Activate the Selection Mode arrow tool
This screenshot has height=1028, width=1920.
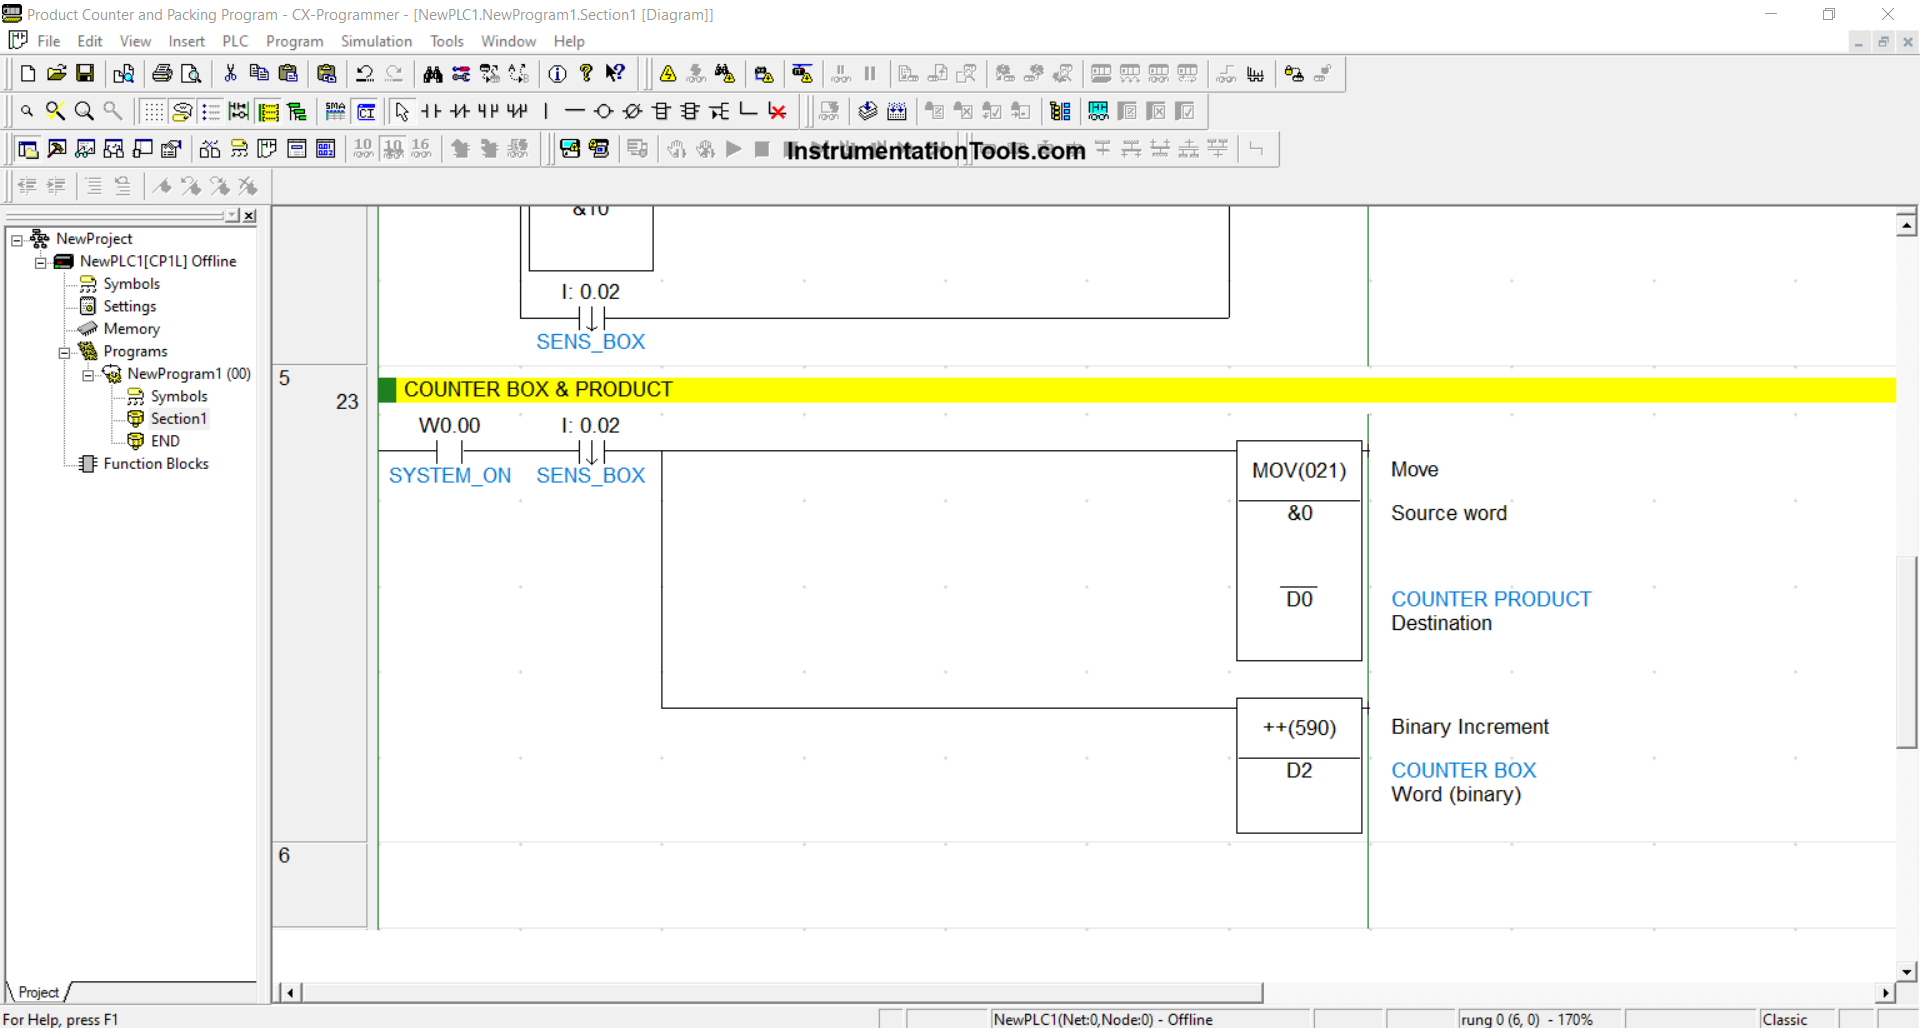[x=402, y=112]
